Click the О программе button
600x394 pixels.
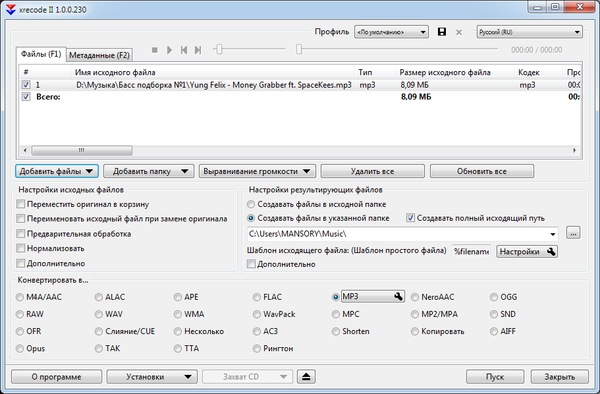pyautogui.click(x=56, y=377)
